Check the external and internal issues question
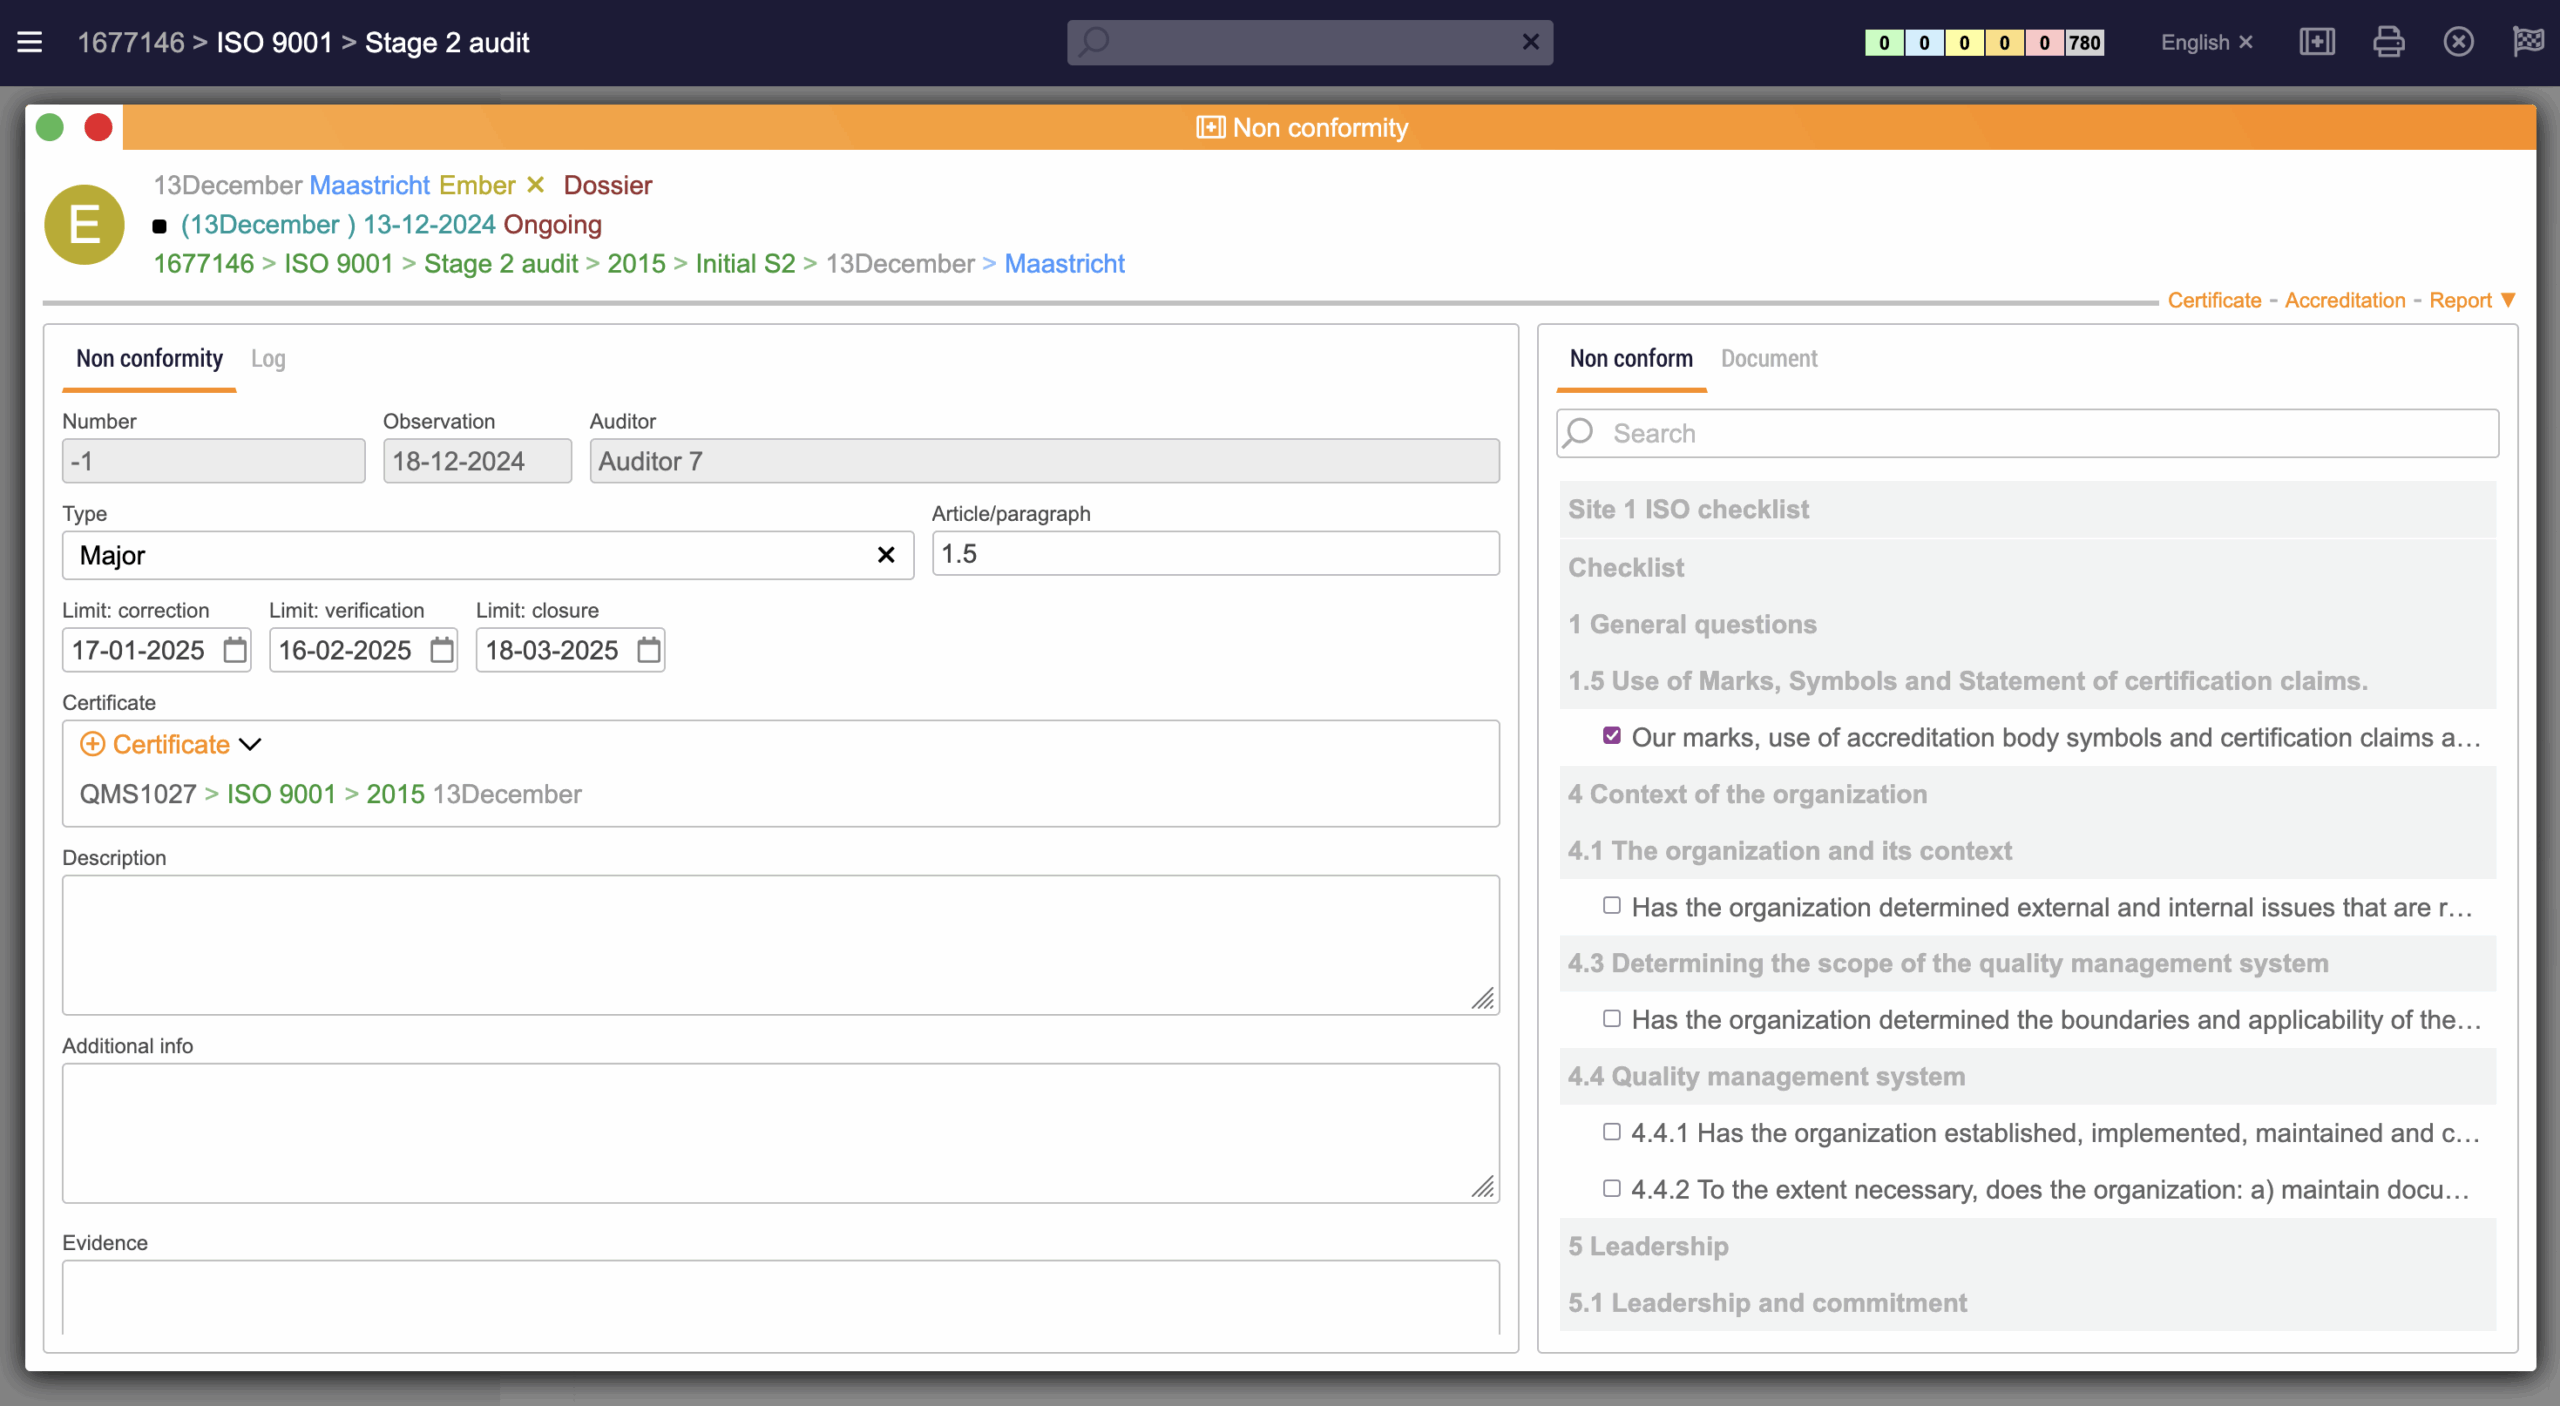The width and height of the screenshot is (2560, 1406). tap(1612, 906)
